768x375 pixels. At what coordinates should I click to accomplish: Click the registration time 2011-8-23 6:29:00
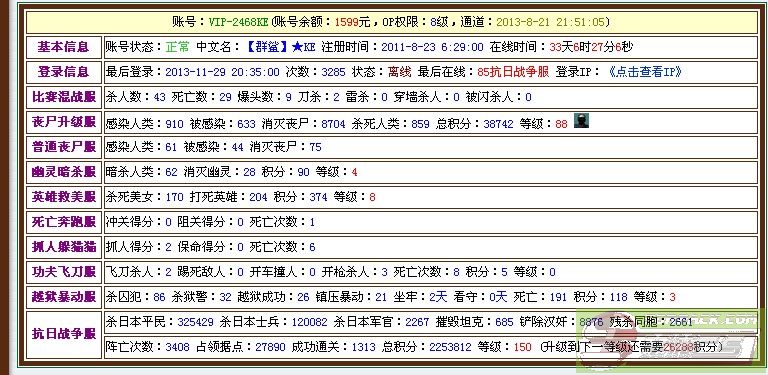coord(432,47)
